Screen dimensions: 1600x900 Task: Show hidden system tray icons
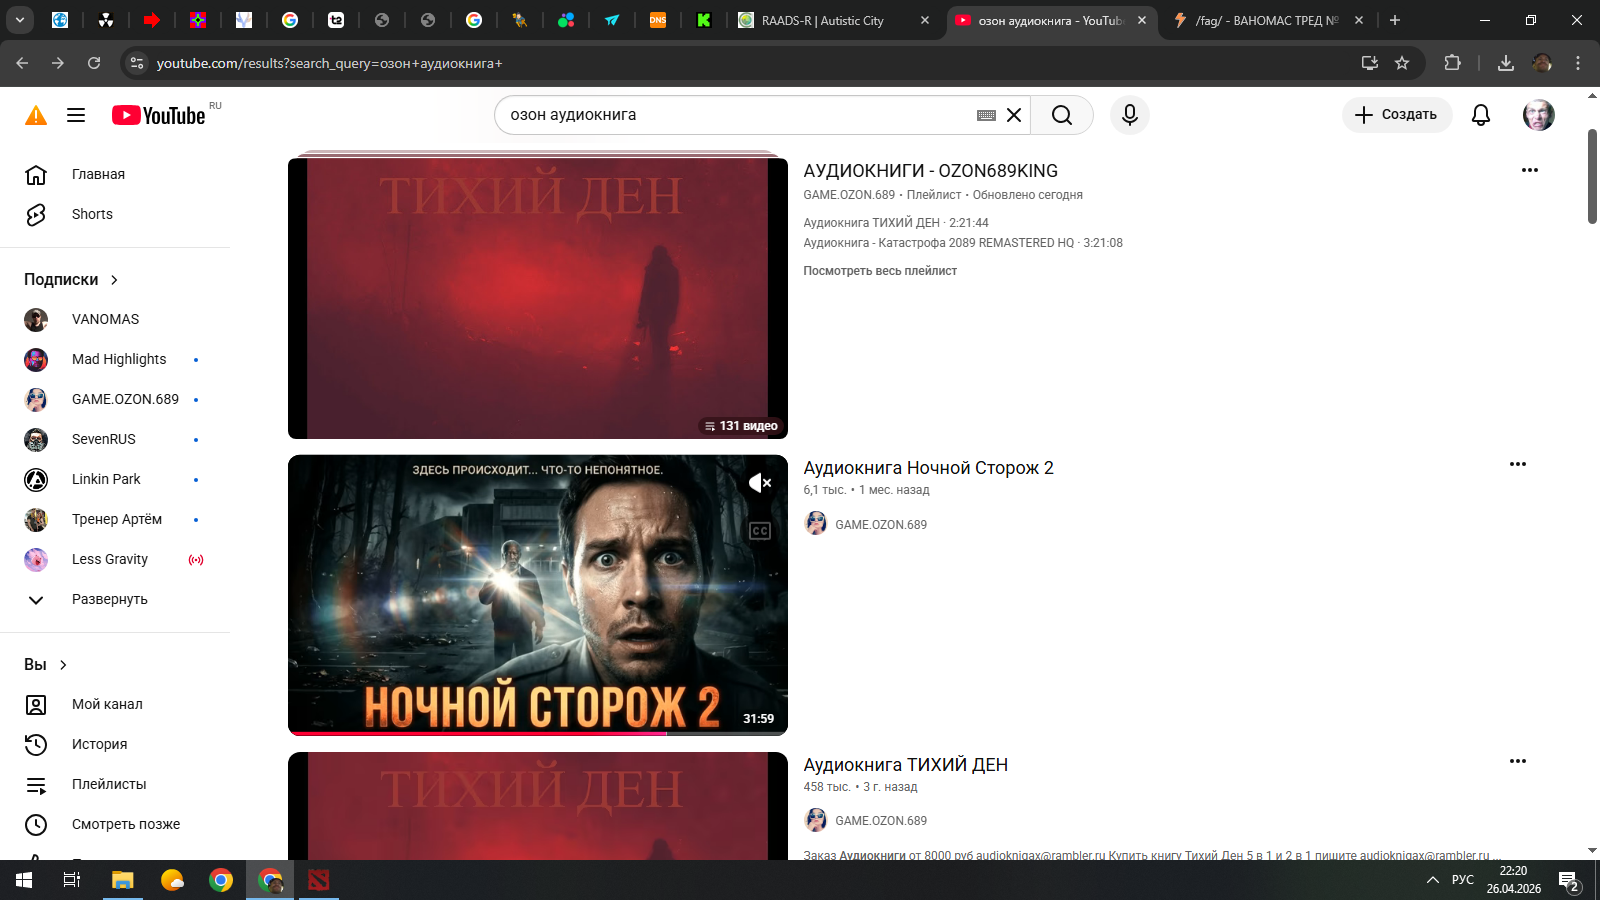1432,880
